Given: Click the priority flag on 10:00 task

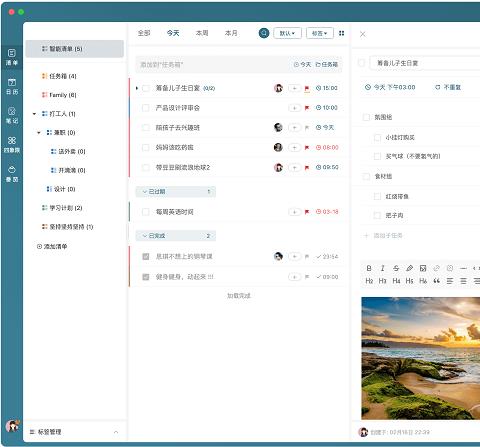Looking at the screenshot, I should coord(307,108).
